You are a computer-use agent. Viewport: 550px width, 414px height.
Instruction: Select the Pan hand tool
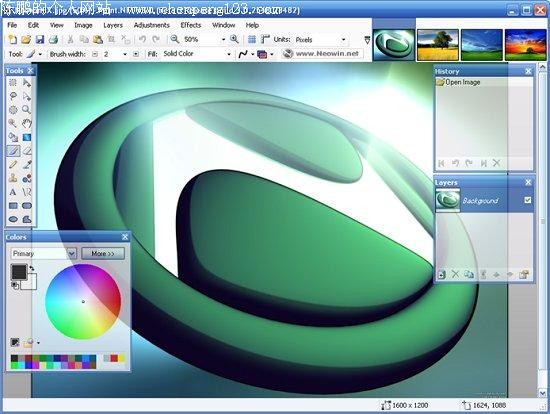pyautogui.click(x=27, y=123)
